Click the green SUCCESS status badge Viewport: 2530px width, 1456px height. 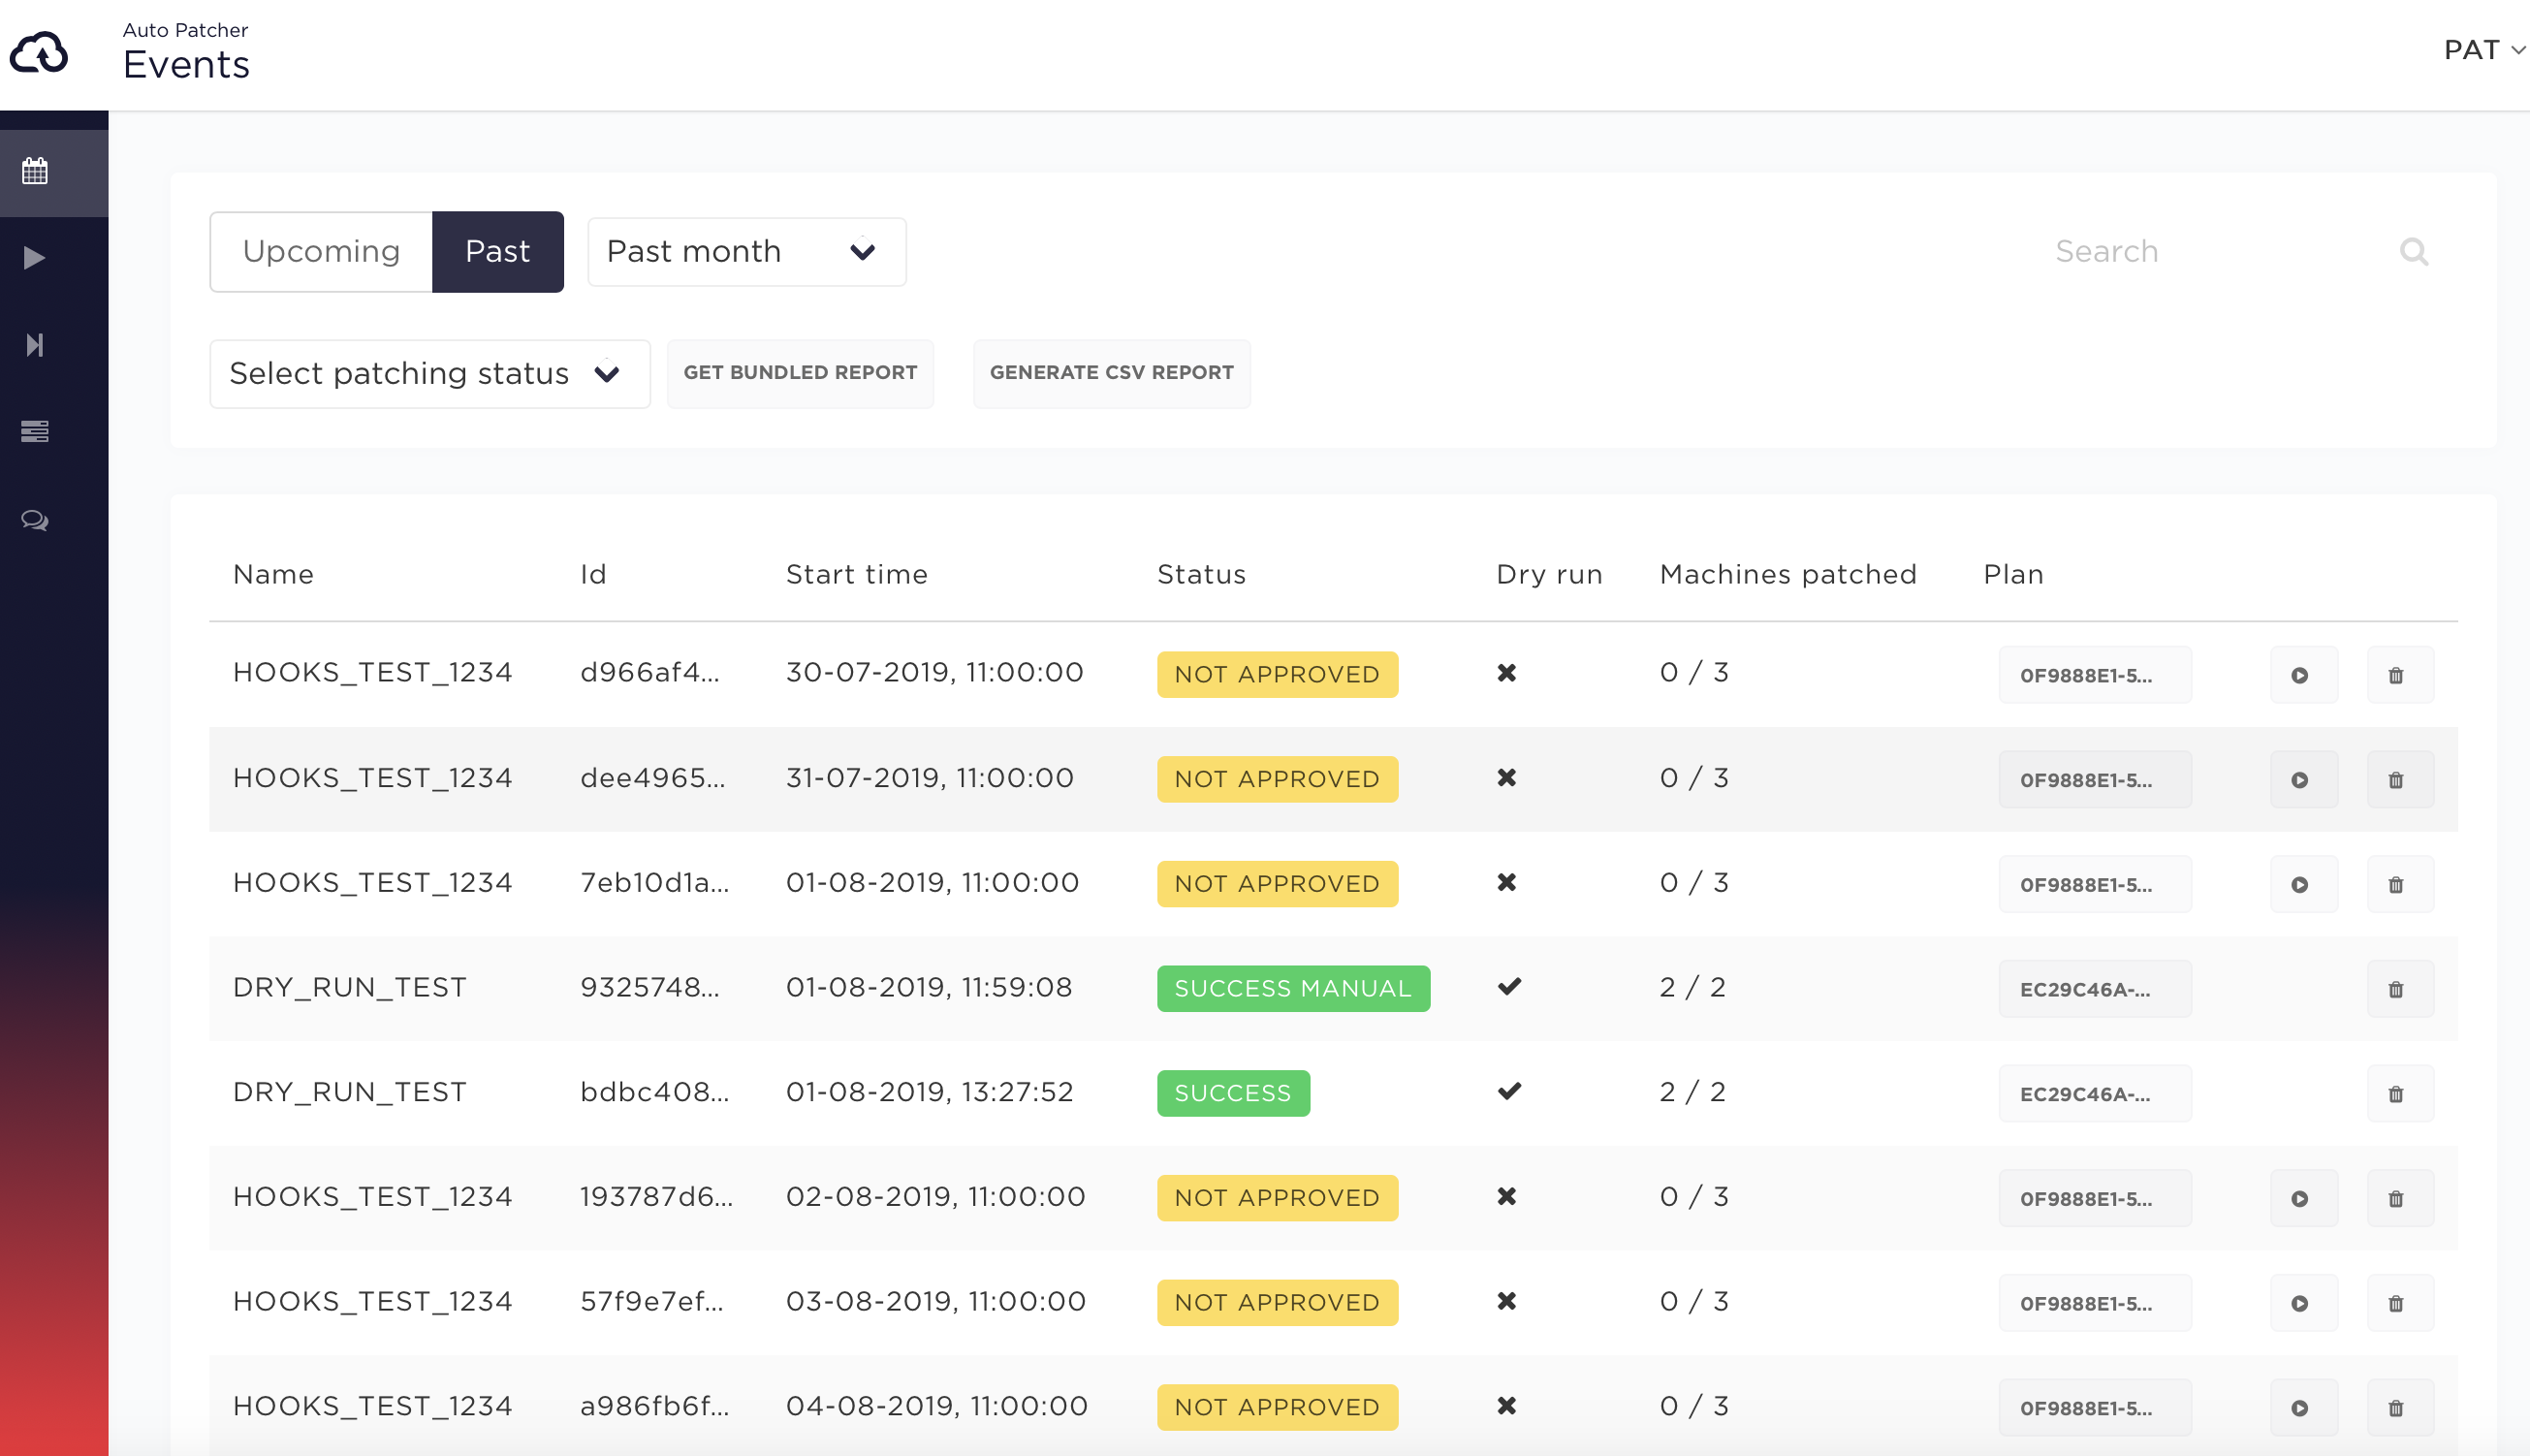pyautogui.click(x=1233, y=1093)
